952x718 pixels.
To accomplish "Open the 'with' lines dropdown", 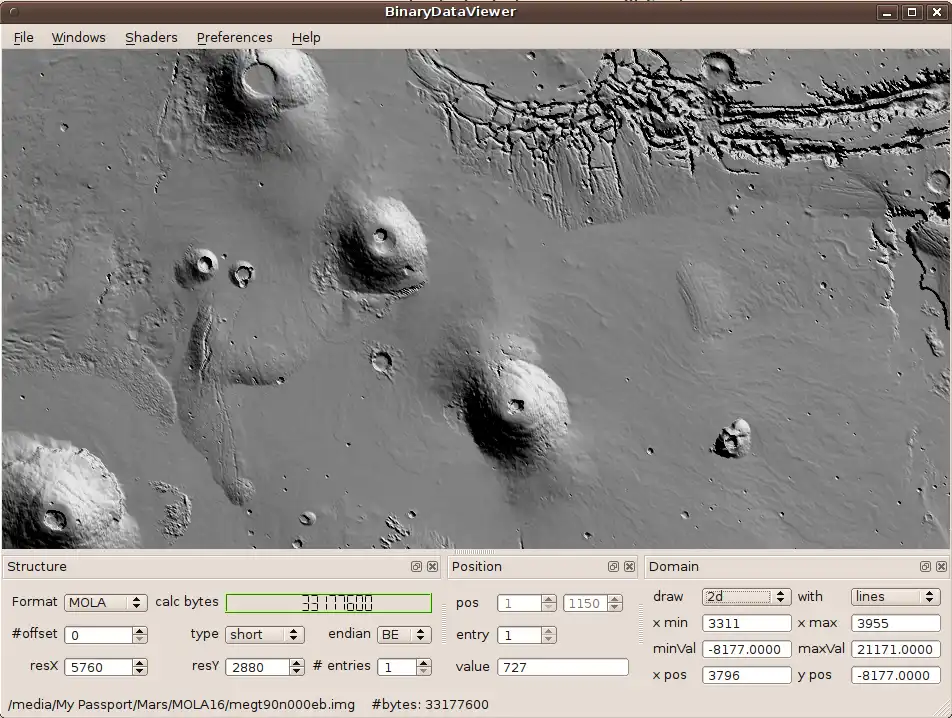I will pyautogui.click(x=895, y=597).
